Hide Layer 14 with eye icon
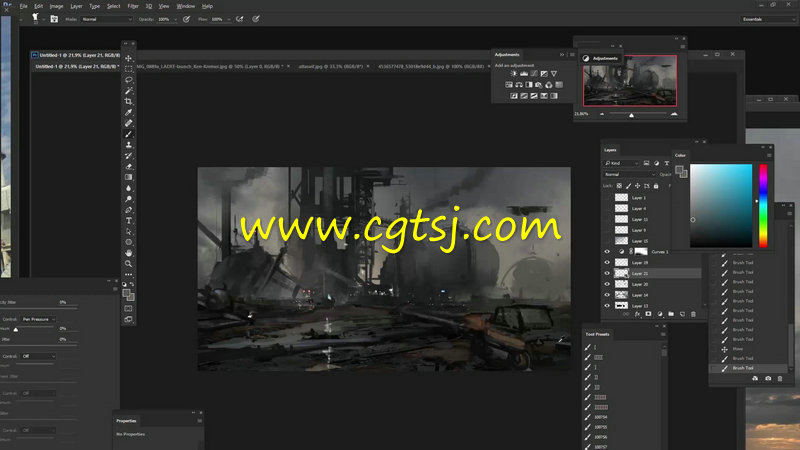Image resolution: width=800 pixels, height=450 pixels. (607, 295)
